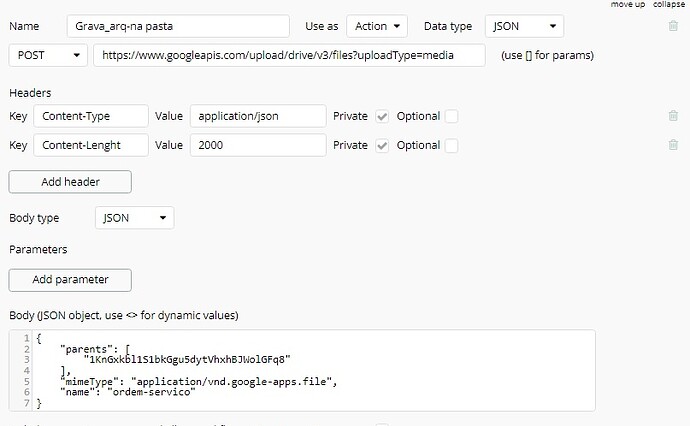This screenshot has width=690, height=426.
Task: Toggle Optional checkbox for Content-Lenght header
Action: pyautogui.click(x=451, y=146)
